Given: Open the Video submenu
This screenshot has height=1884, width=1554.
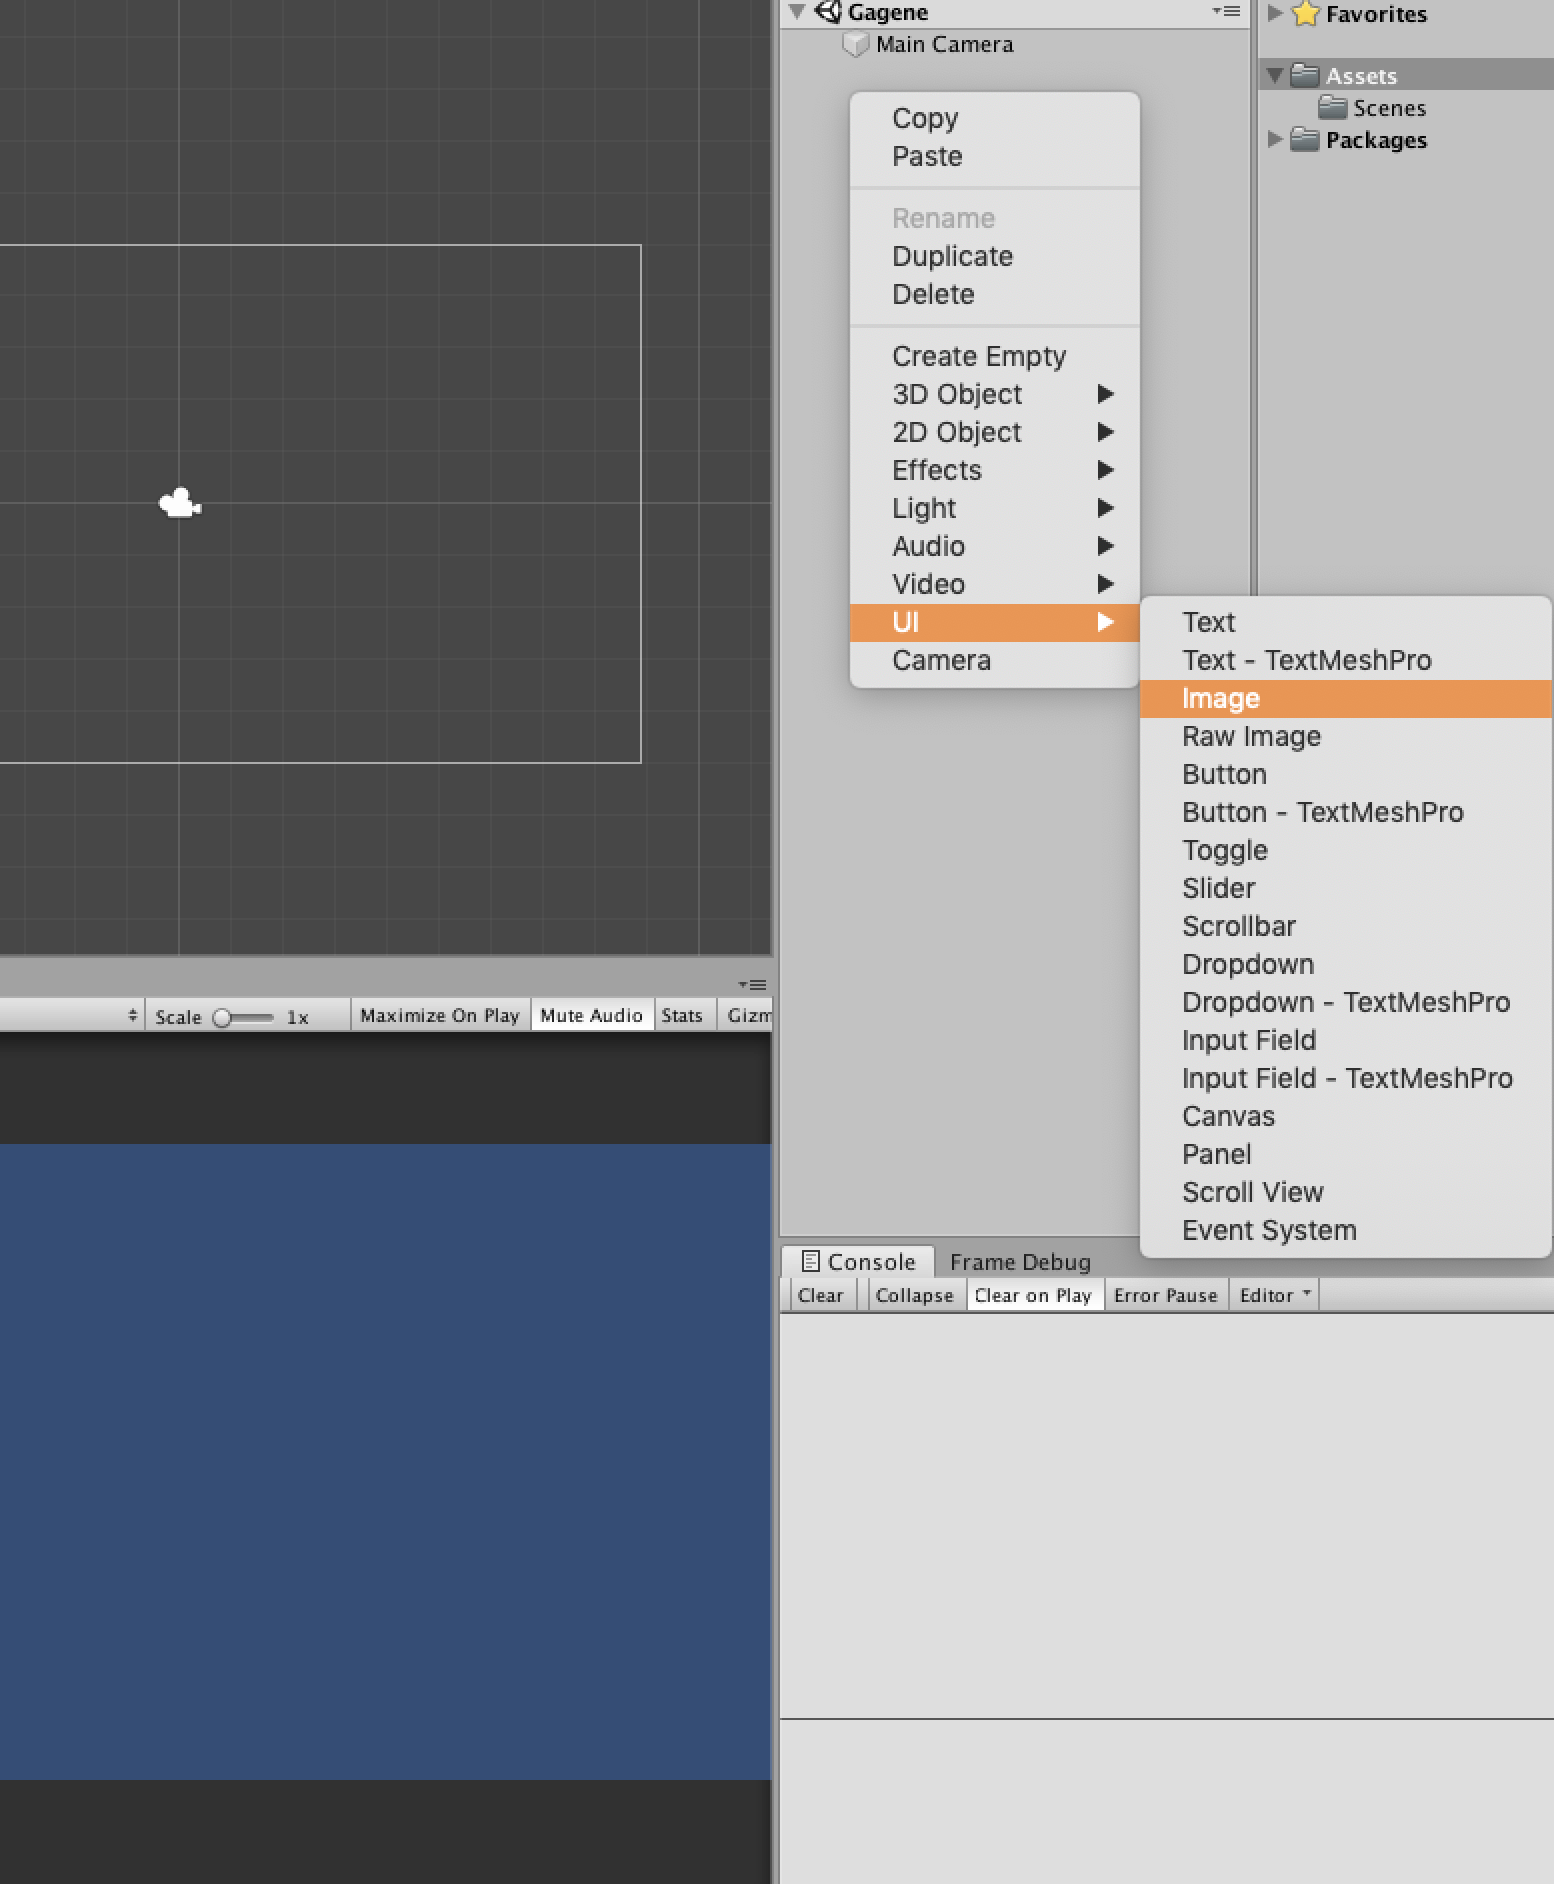Looking at the screenshot, I should click(994, 584).
